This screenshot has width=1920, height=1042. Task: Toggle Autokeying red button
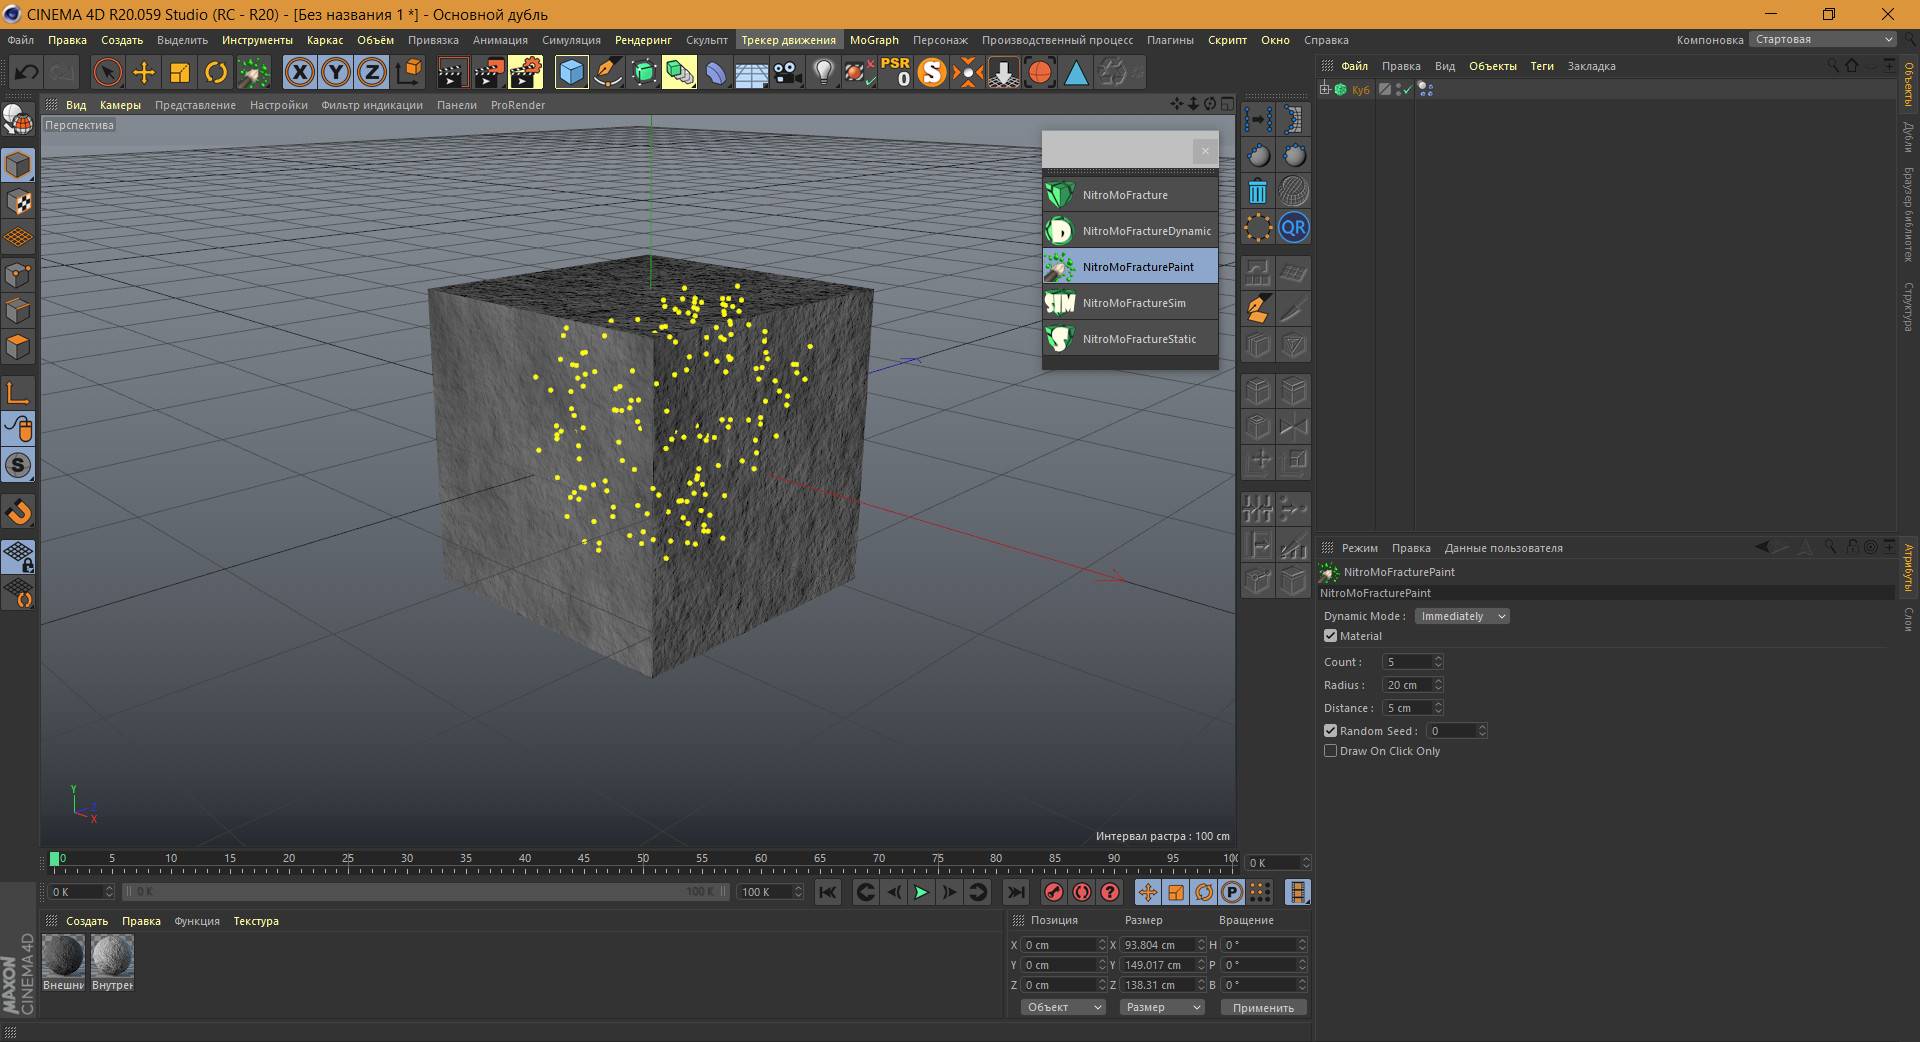(x=1082, y=892)
